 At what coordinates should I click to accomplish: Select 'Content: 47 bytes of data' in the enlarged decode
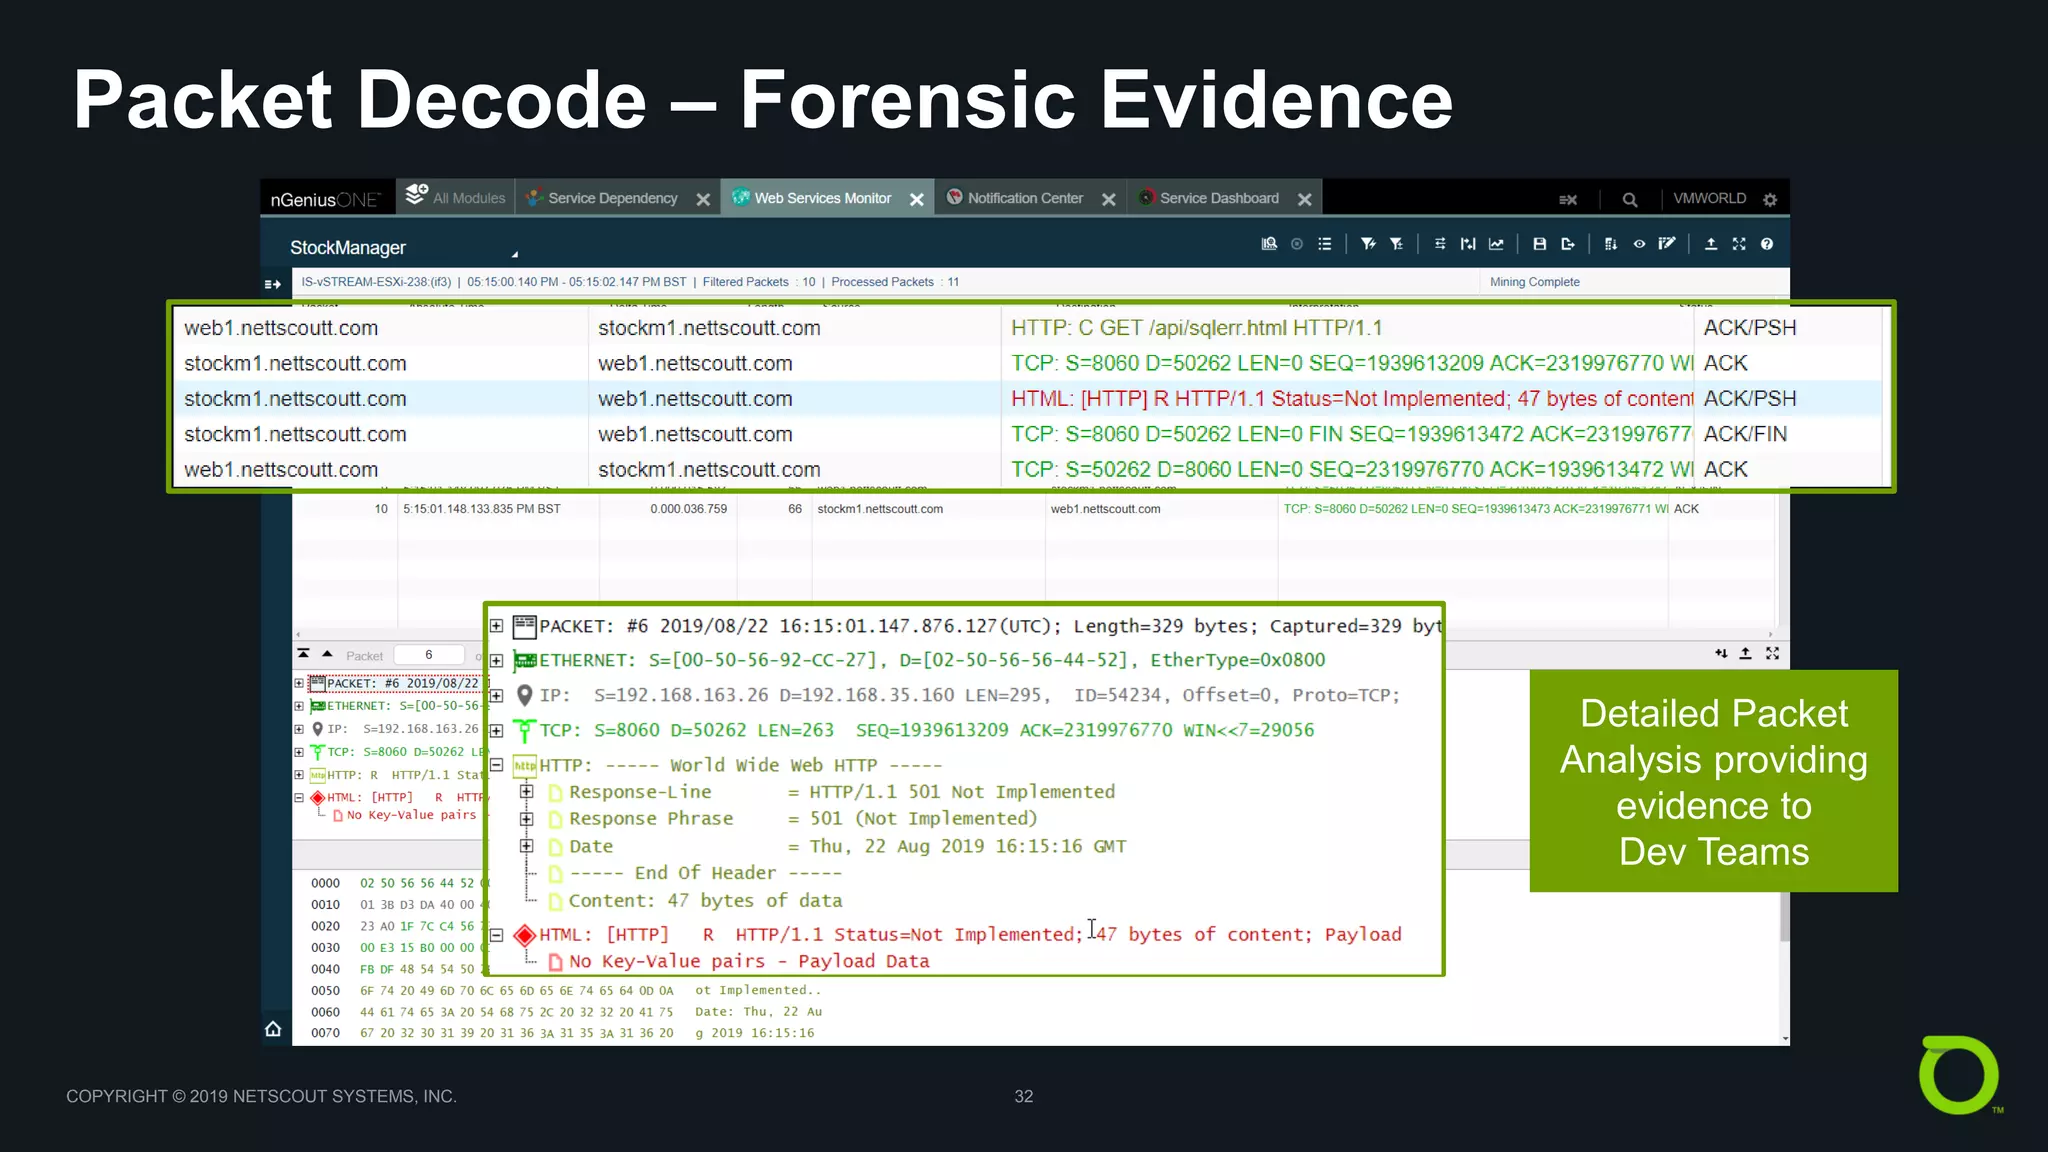pos(705,901)
